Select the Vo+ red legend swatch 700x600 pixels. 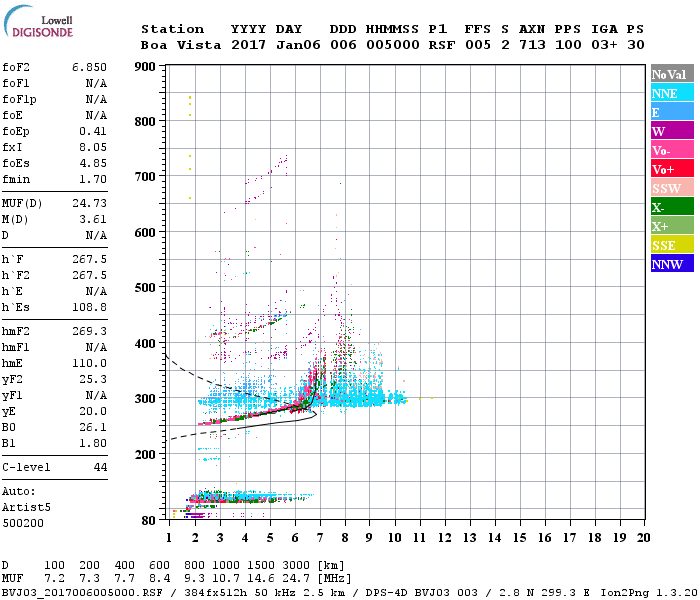(x=672, y=169)
